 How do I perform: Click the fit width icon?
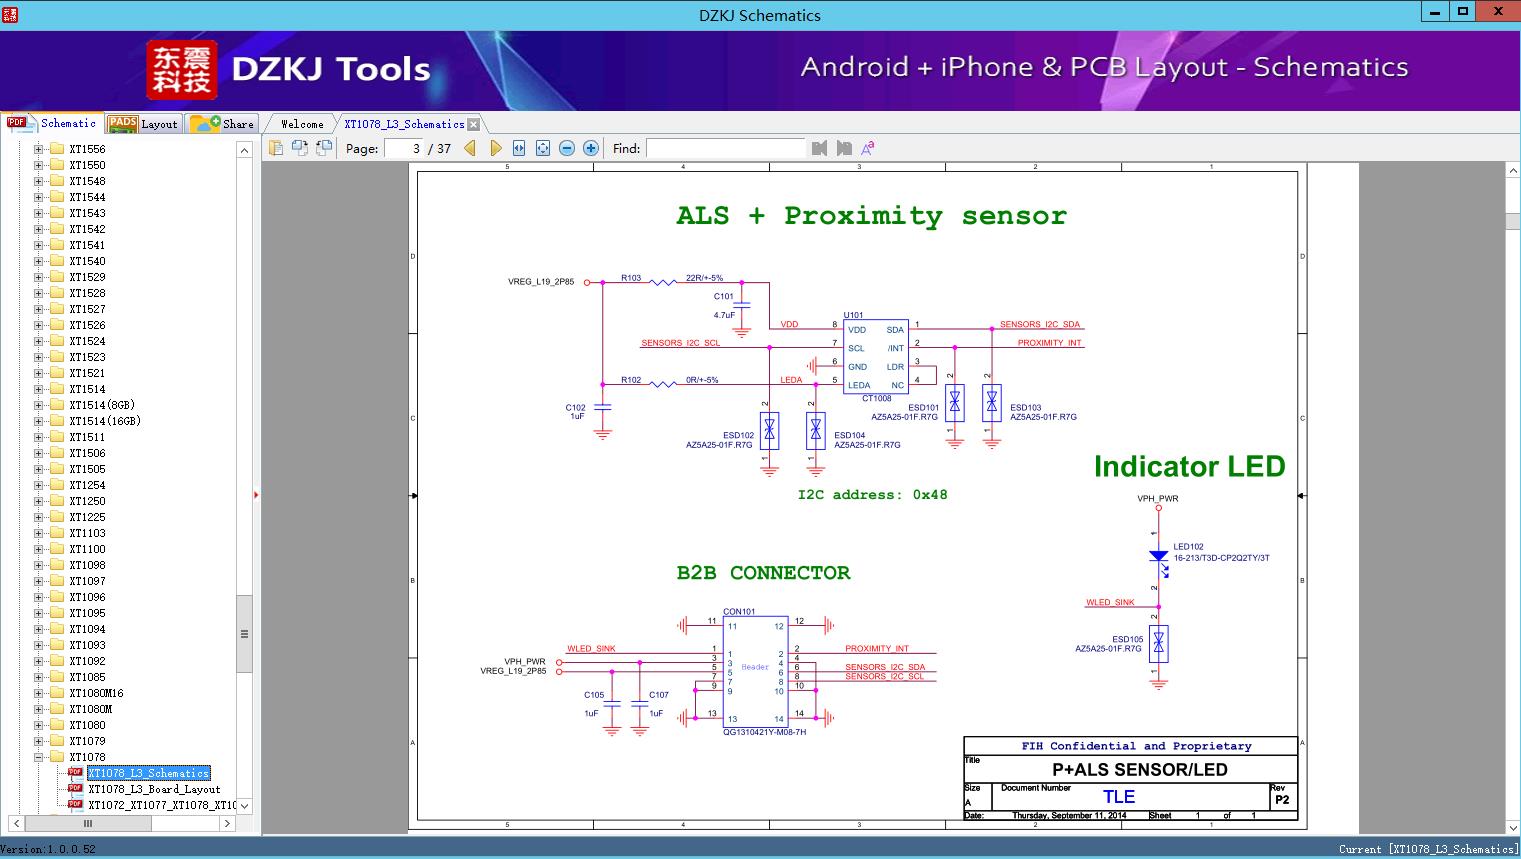[519, 148]
